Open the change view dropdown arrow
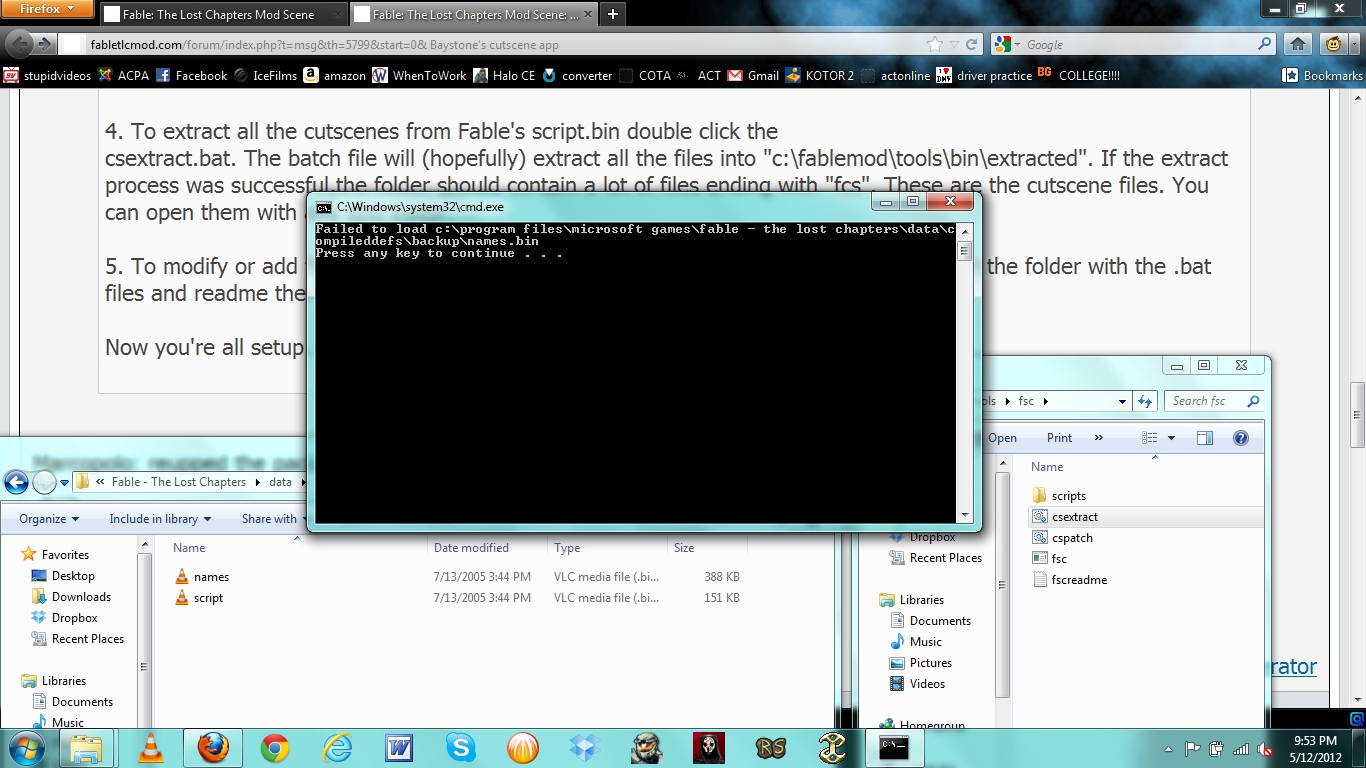This screenshot has width=1366, height=768. coord(1171,438)
